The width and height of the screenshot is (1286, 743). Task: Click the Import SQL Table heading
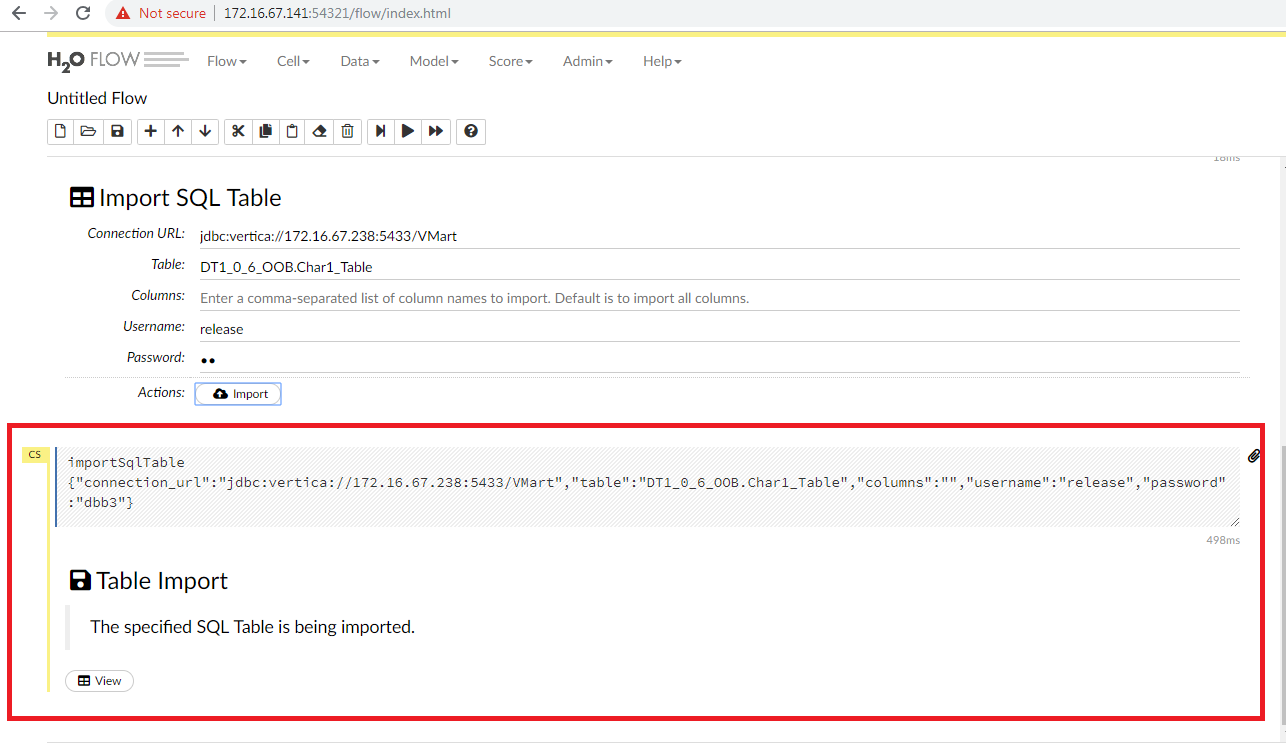pos(175,198)
